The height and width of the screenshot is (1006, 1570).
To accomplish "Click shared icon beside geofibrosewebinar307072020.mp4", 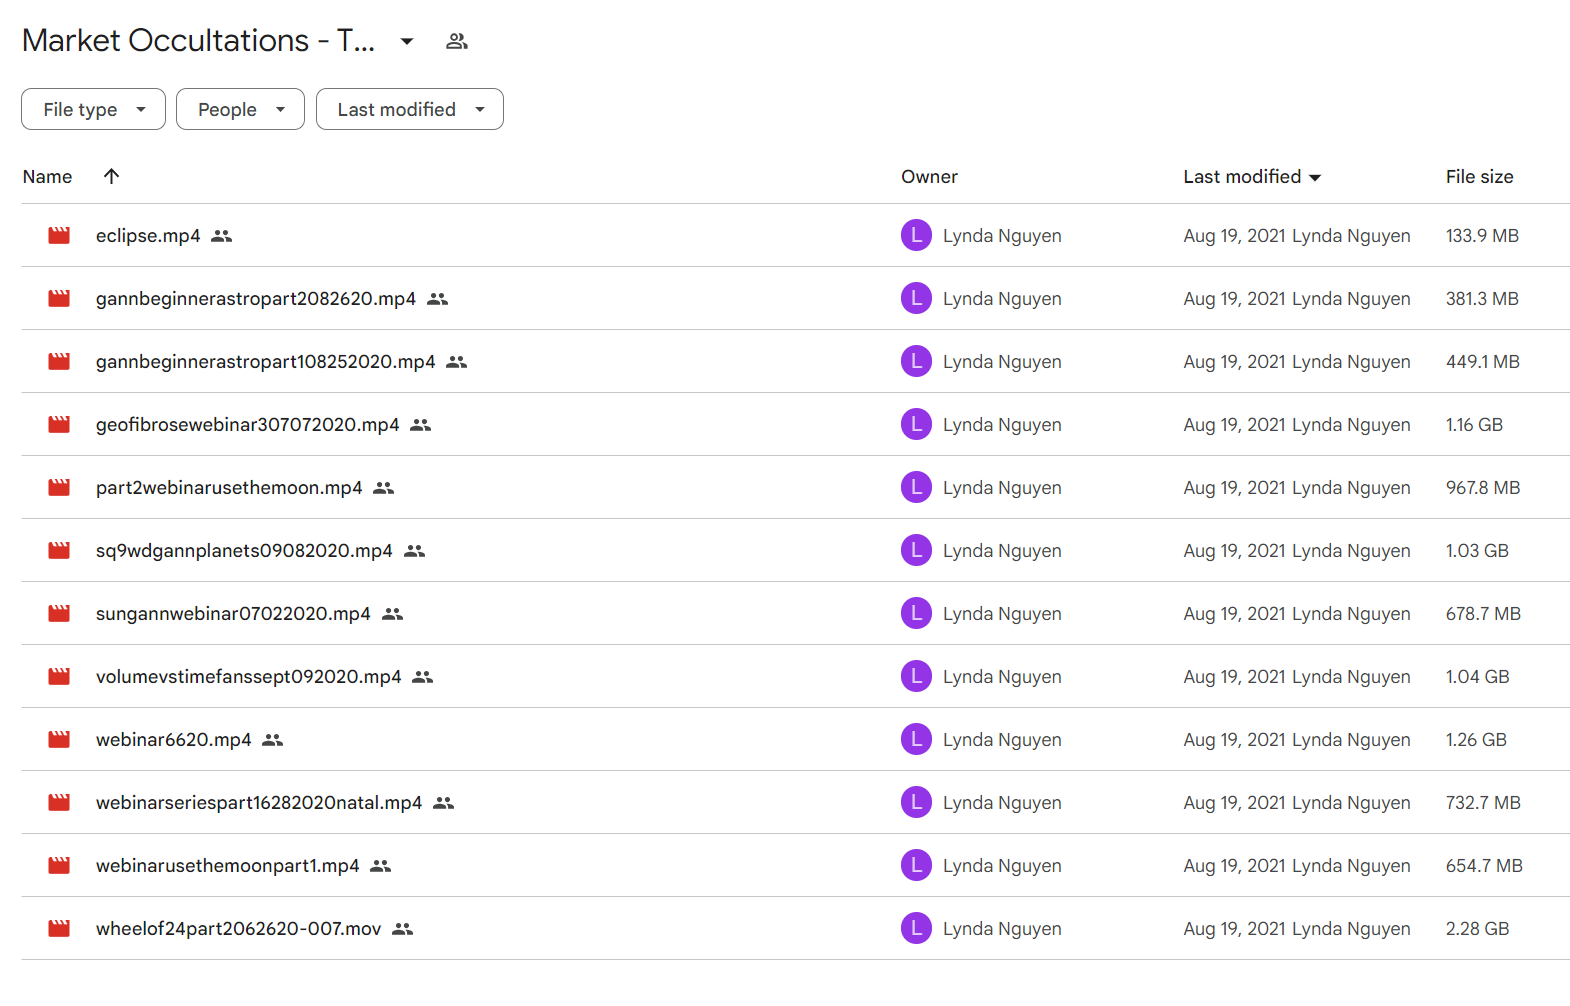I will click(421, 425).
